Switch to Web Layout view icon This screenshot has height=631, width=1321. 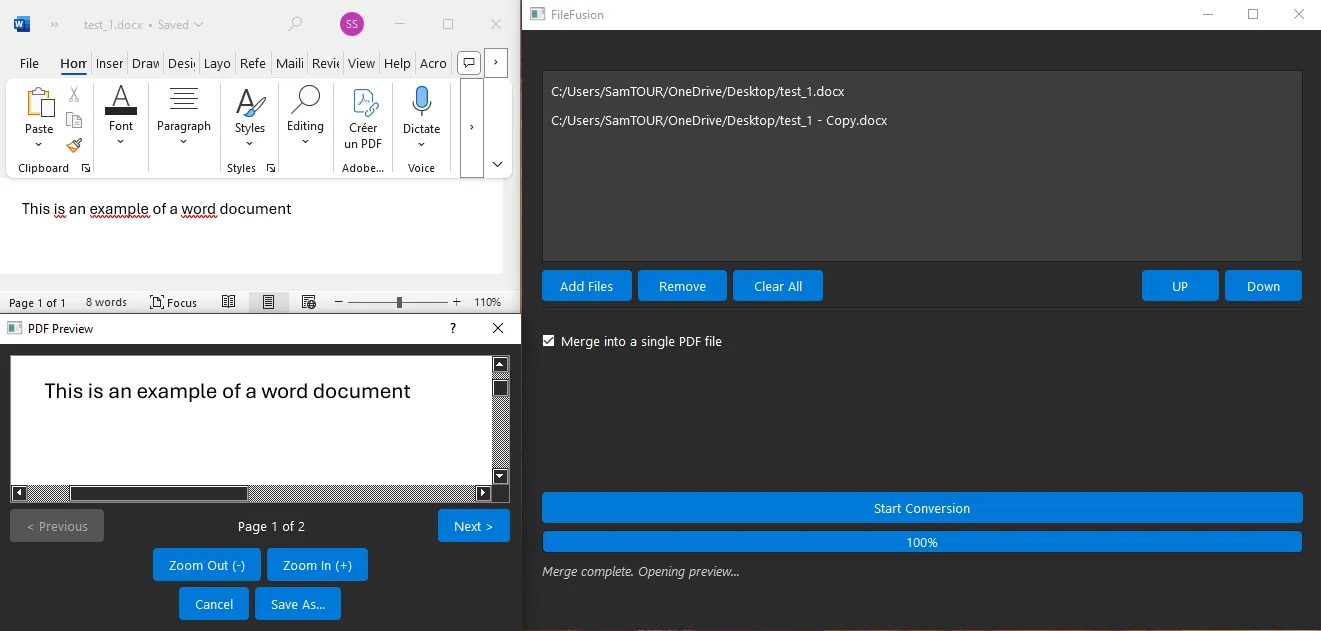[308, 302]
